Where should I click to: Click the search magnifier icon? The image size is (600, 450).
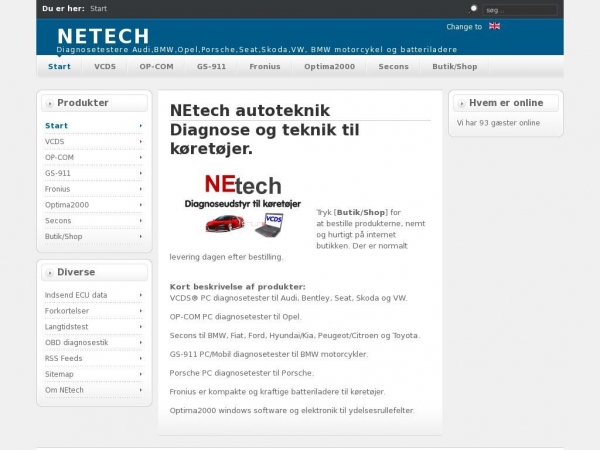(474, 8)
